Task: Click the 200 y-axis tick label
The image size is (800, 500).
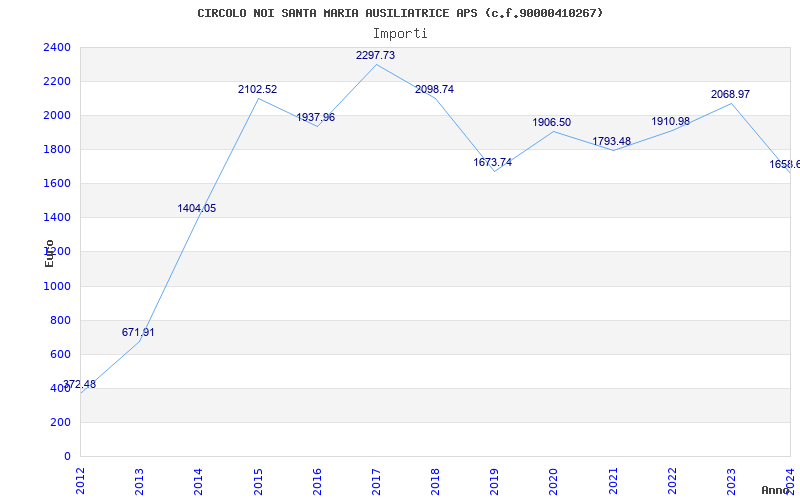Action: click(x=61, y=422)
